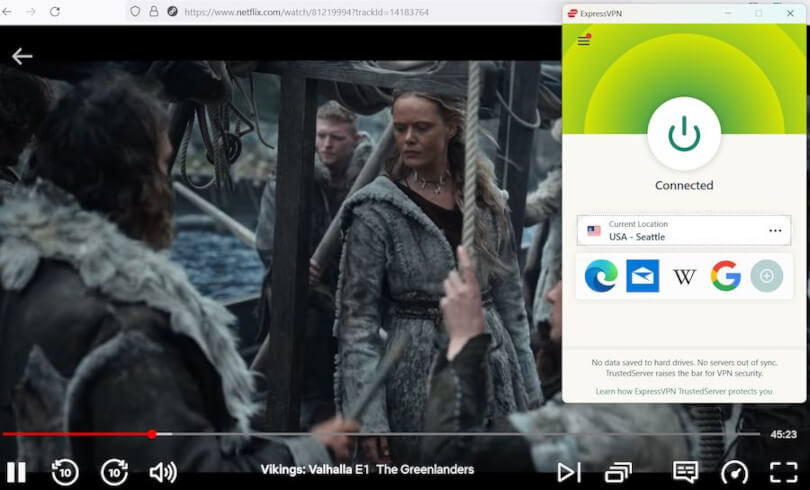Click the site padlock icon

[154, 11]
